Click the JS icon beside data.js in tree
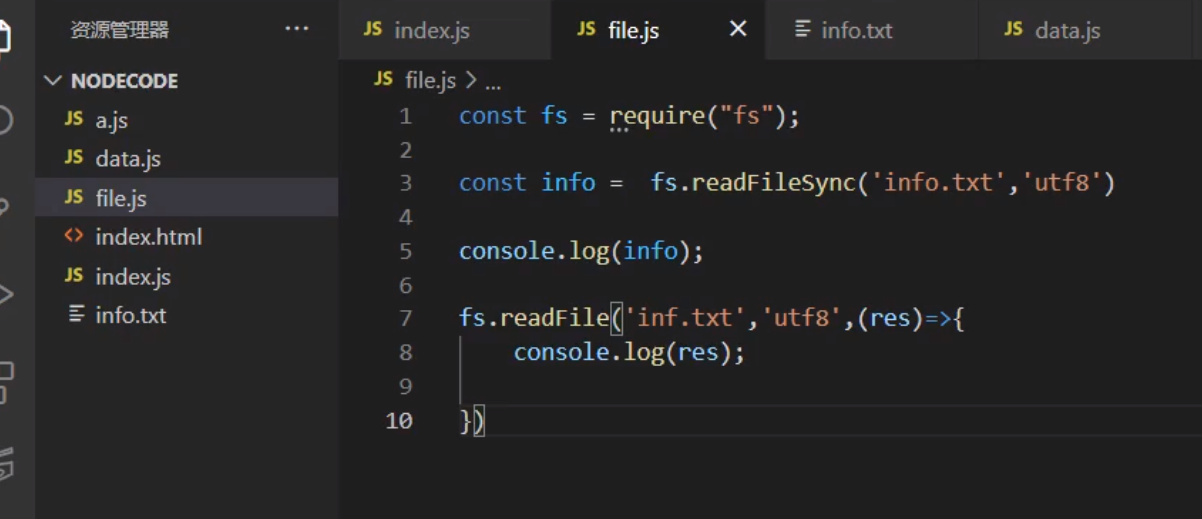 coord(74,158)
